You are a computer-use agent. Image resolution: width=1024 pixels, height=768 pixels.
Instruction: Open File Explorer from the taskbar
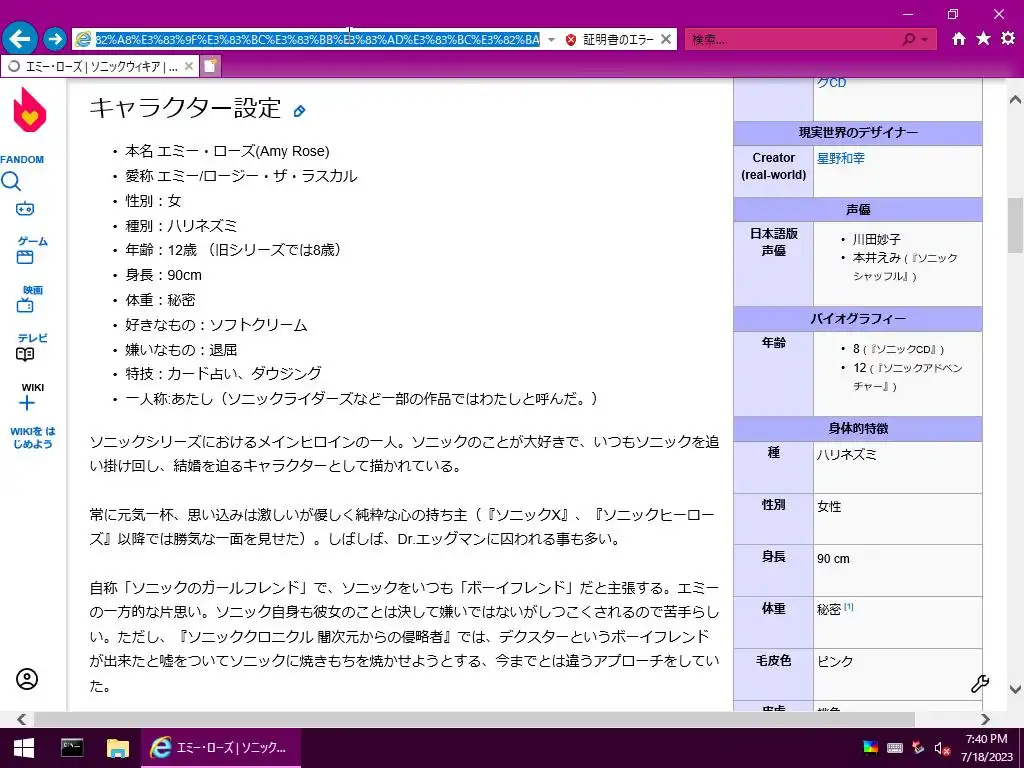(x=118, y=748)
